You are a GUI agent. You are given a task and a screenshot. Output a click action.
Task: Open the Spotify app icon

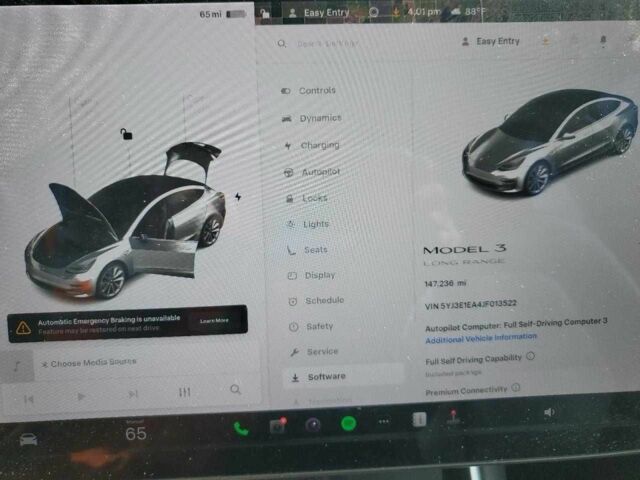pos(349,423)
